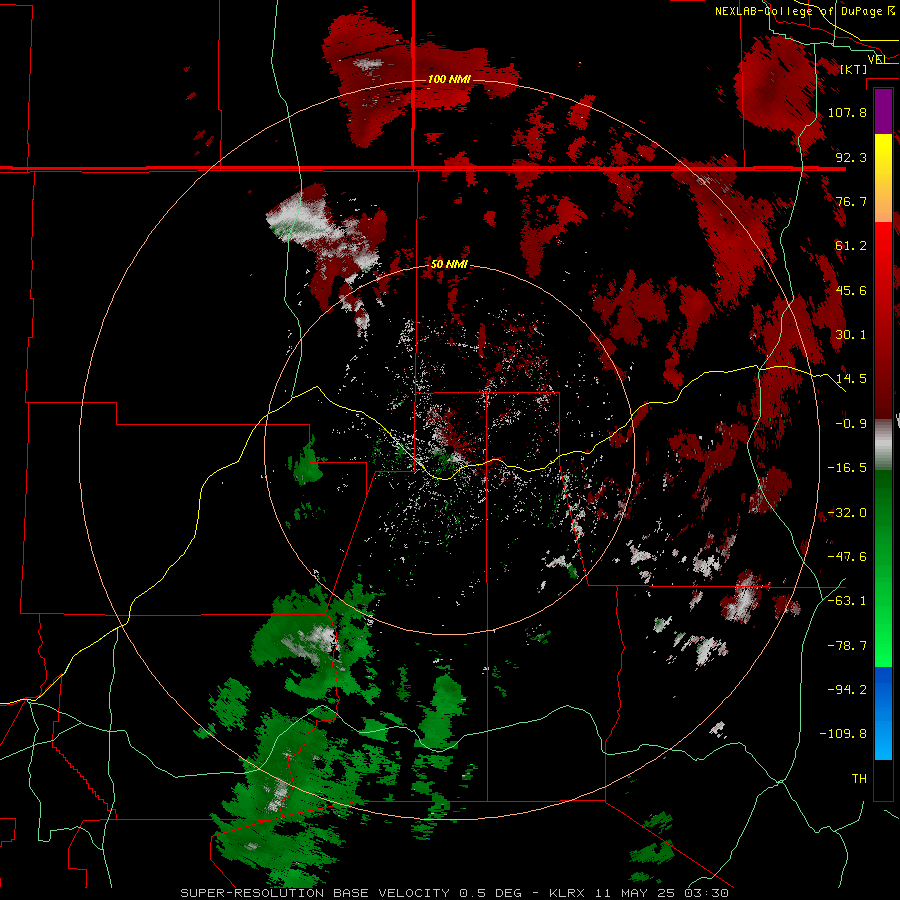Click the VEL product label
Screen dimensions: 900x900
click(x=877, y=59)
